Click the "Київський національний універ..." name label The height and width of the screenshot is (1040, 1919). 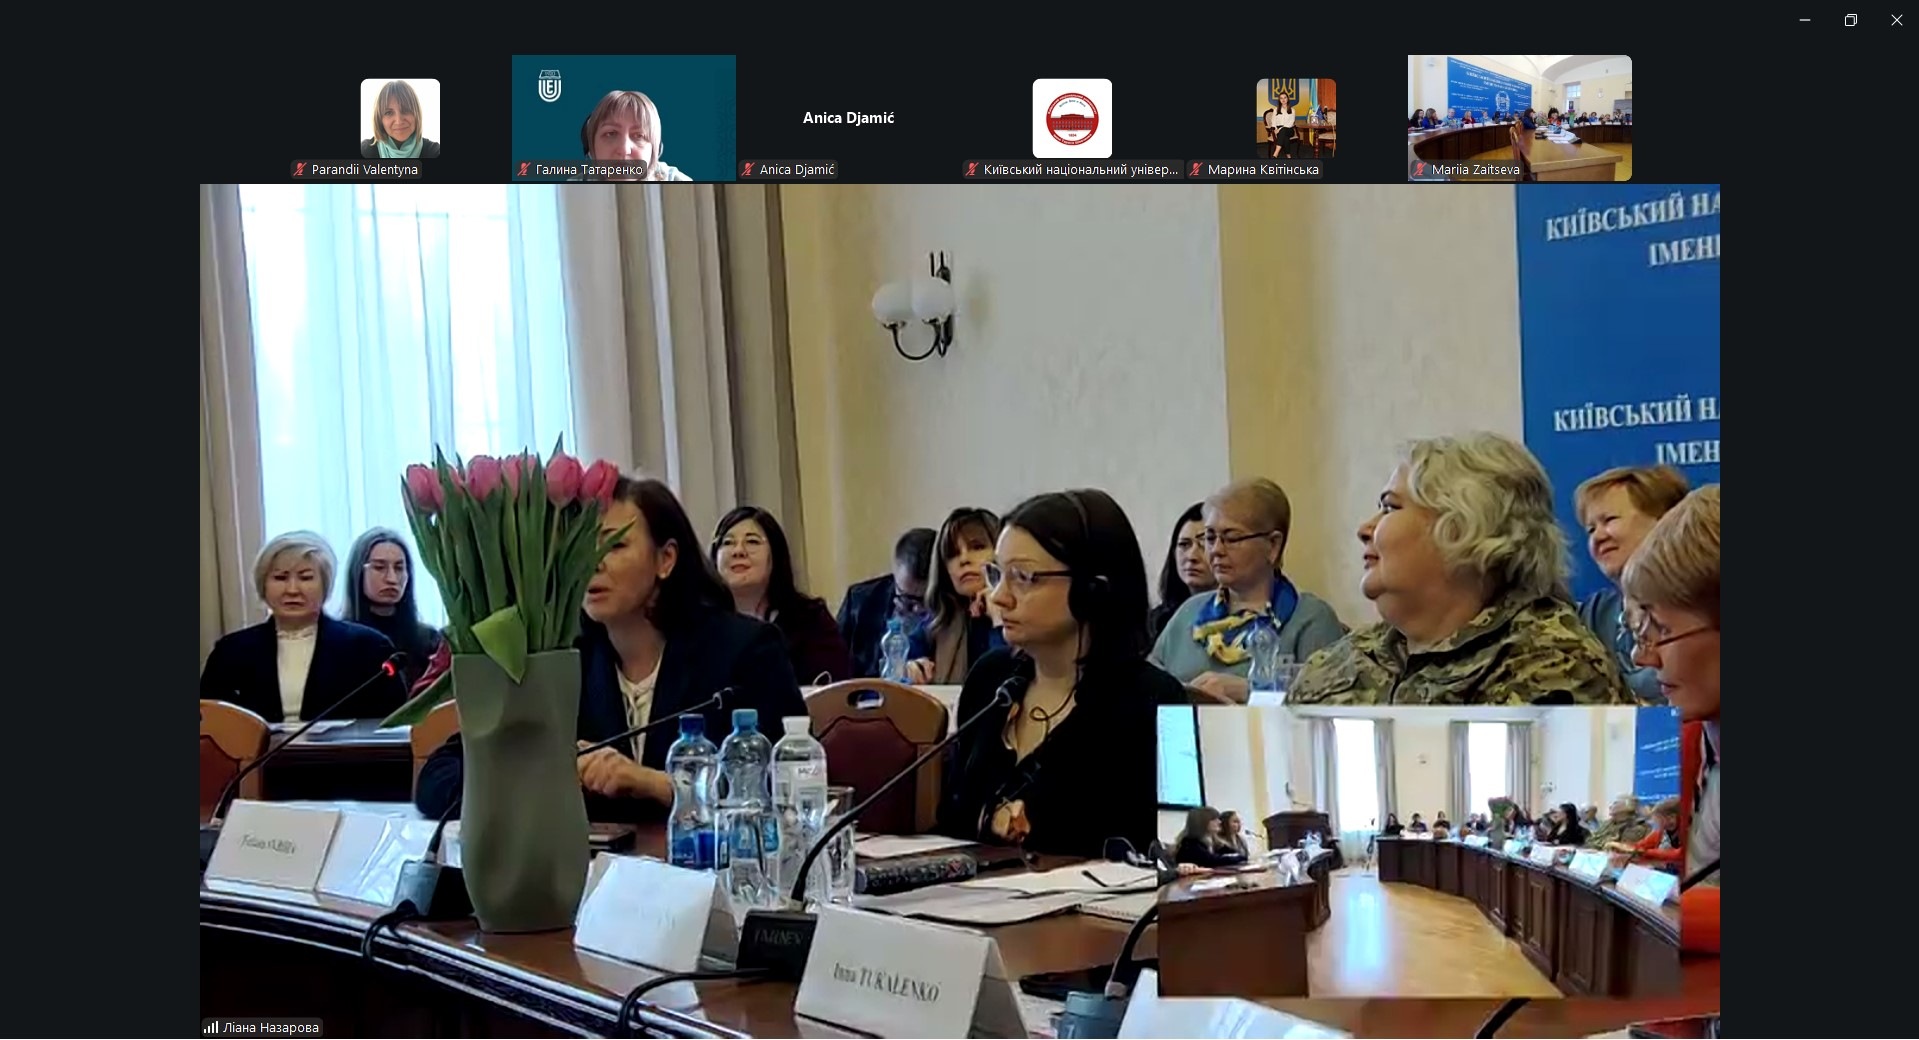(x=1081, y=170)
